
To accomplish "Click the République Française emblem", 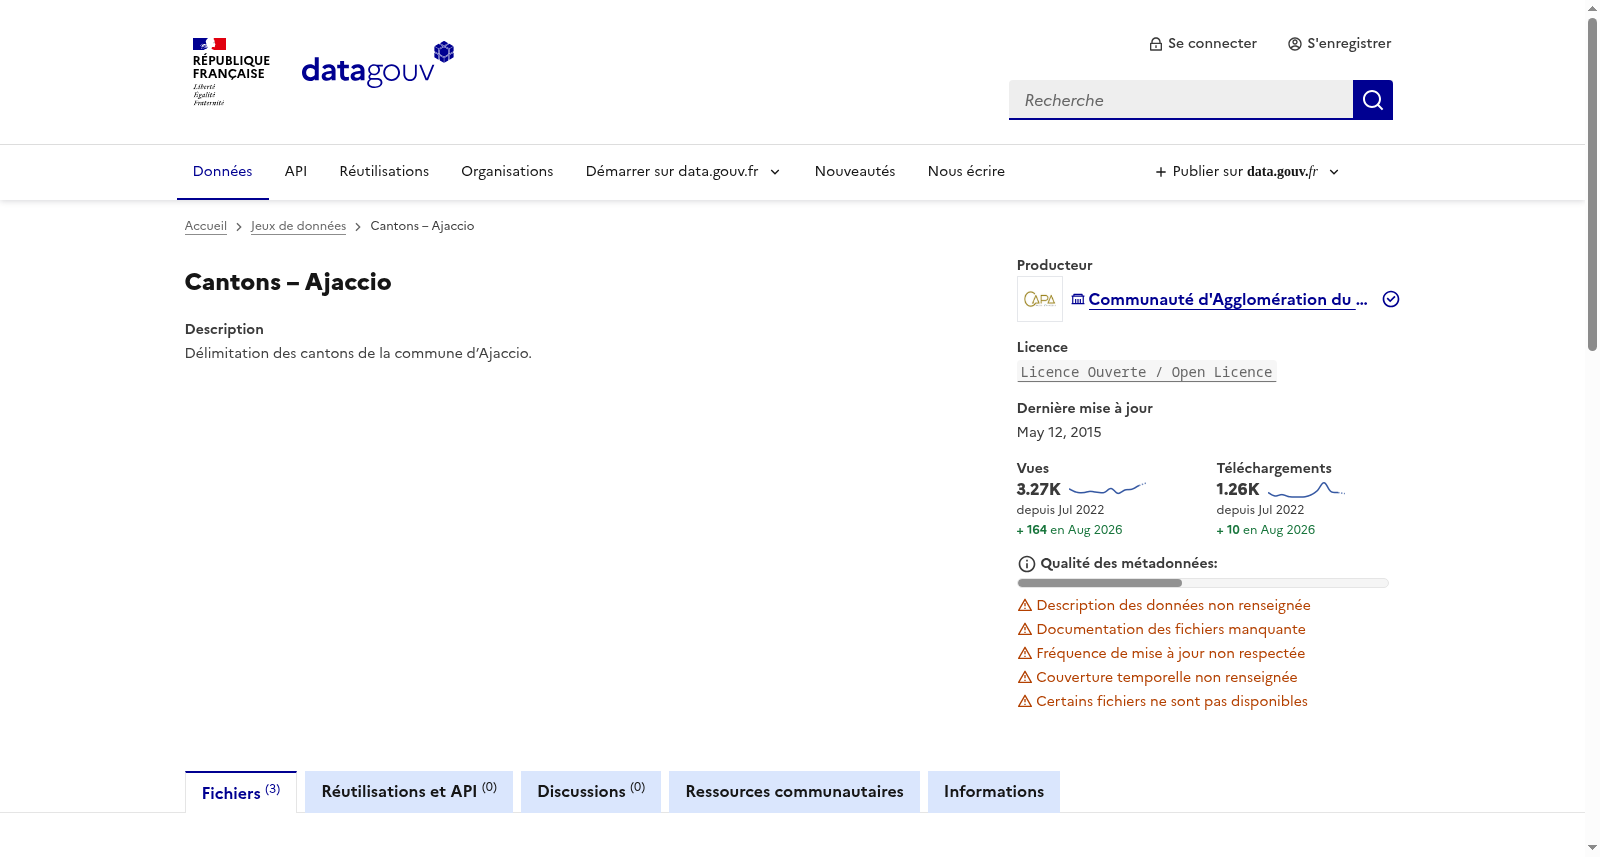I will pyautogui.click(x=231, y=72).
